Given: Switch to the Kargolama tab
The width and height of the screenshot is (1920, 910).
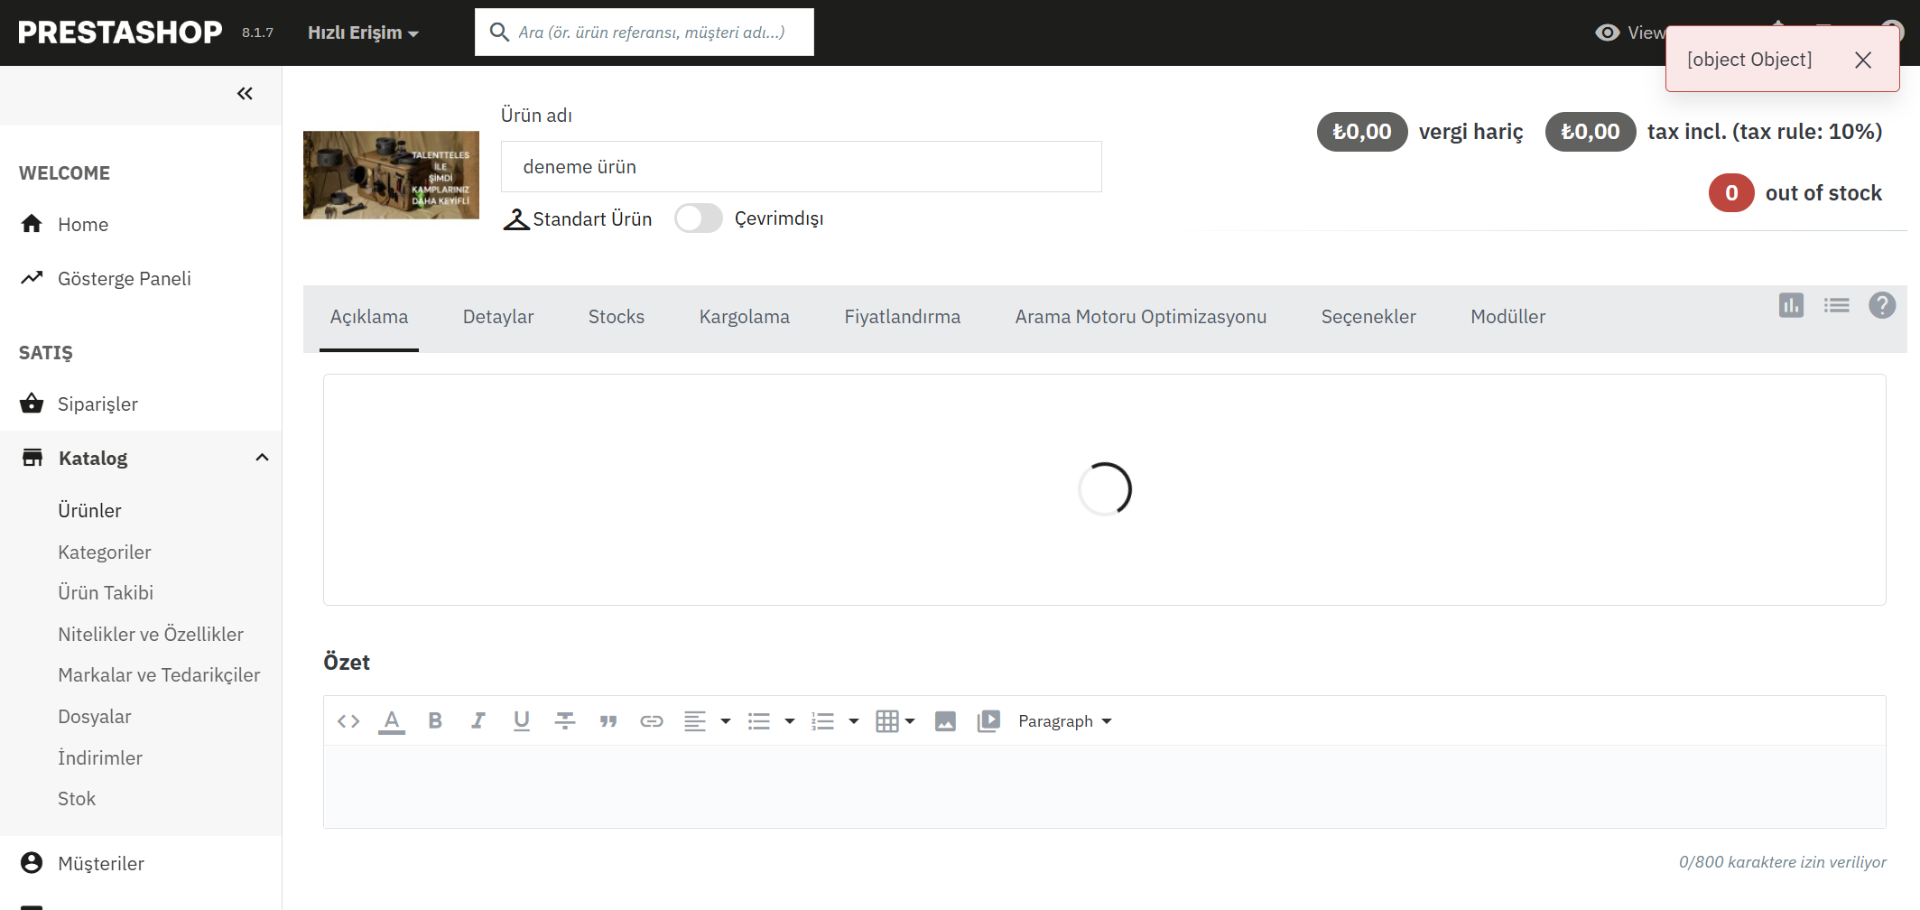Looking at the screenshot, I should [x=744, y=317].
